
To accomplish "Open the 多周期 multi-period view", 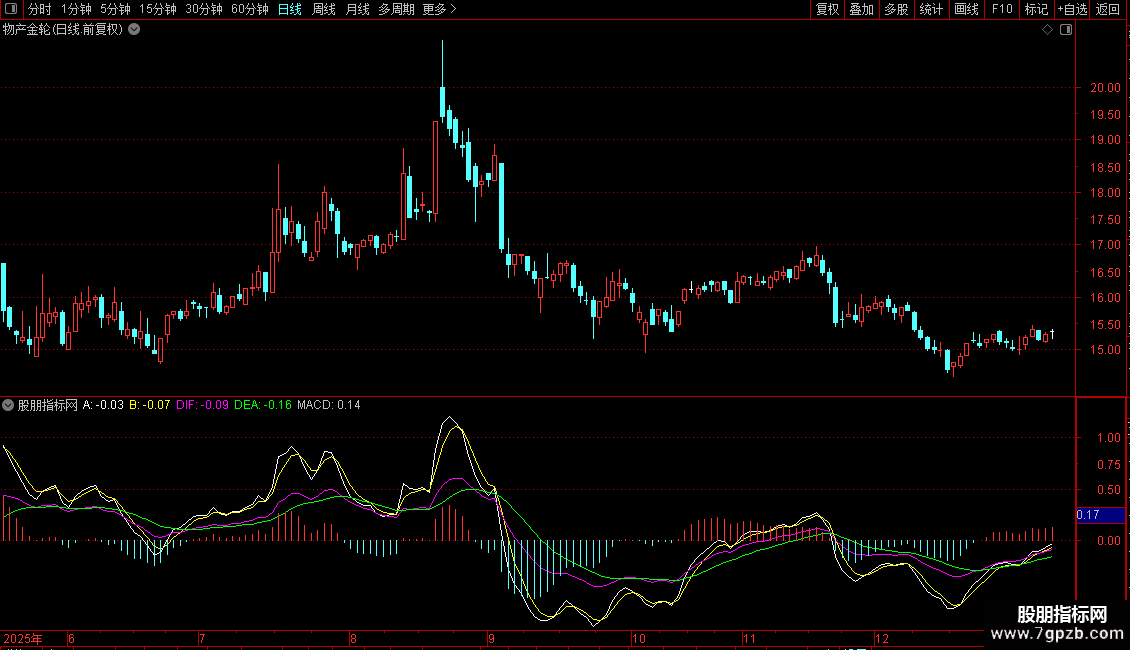I will [396, 9].
